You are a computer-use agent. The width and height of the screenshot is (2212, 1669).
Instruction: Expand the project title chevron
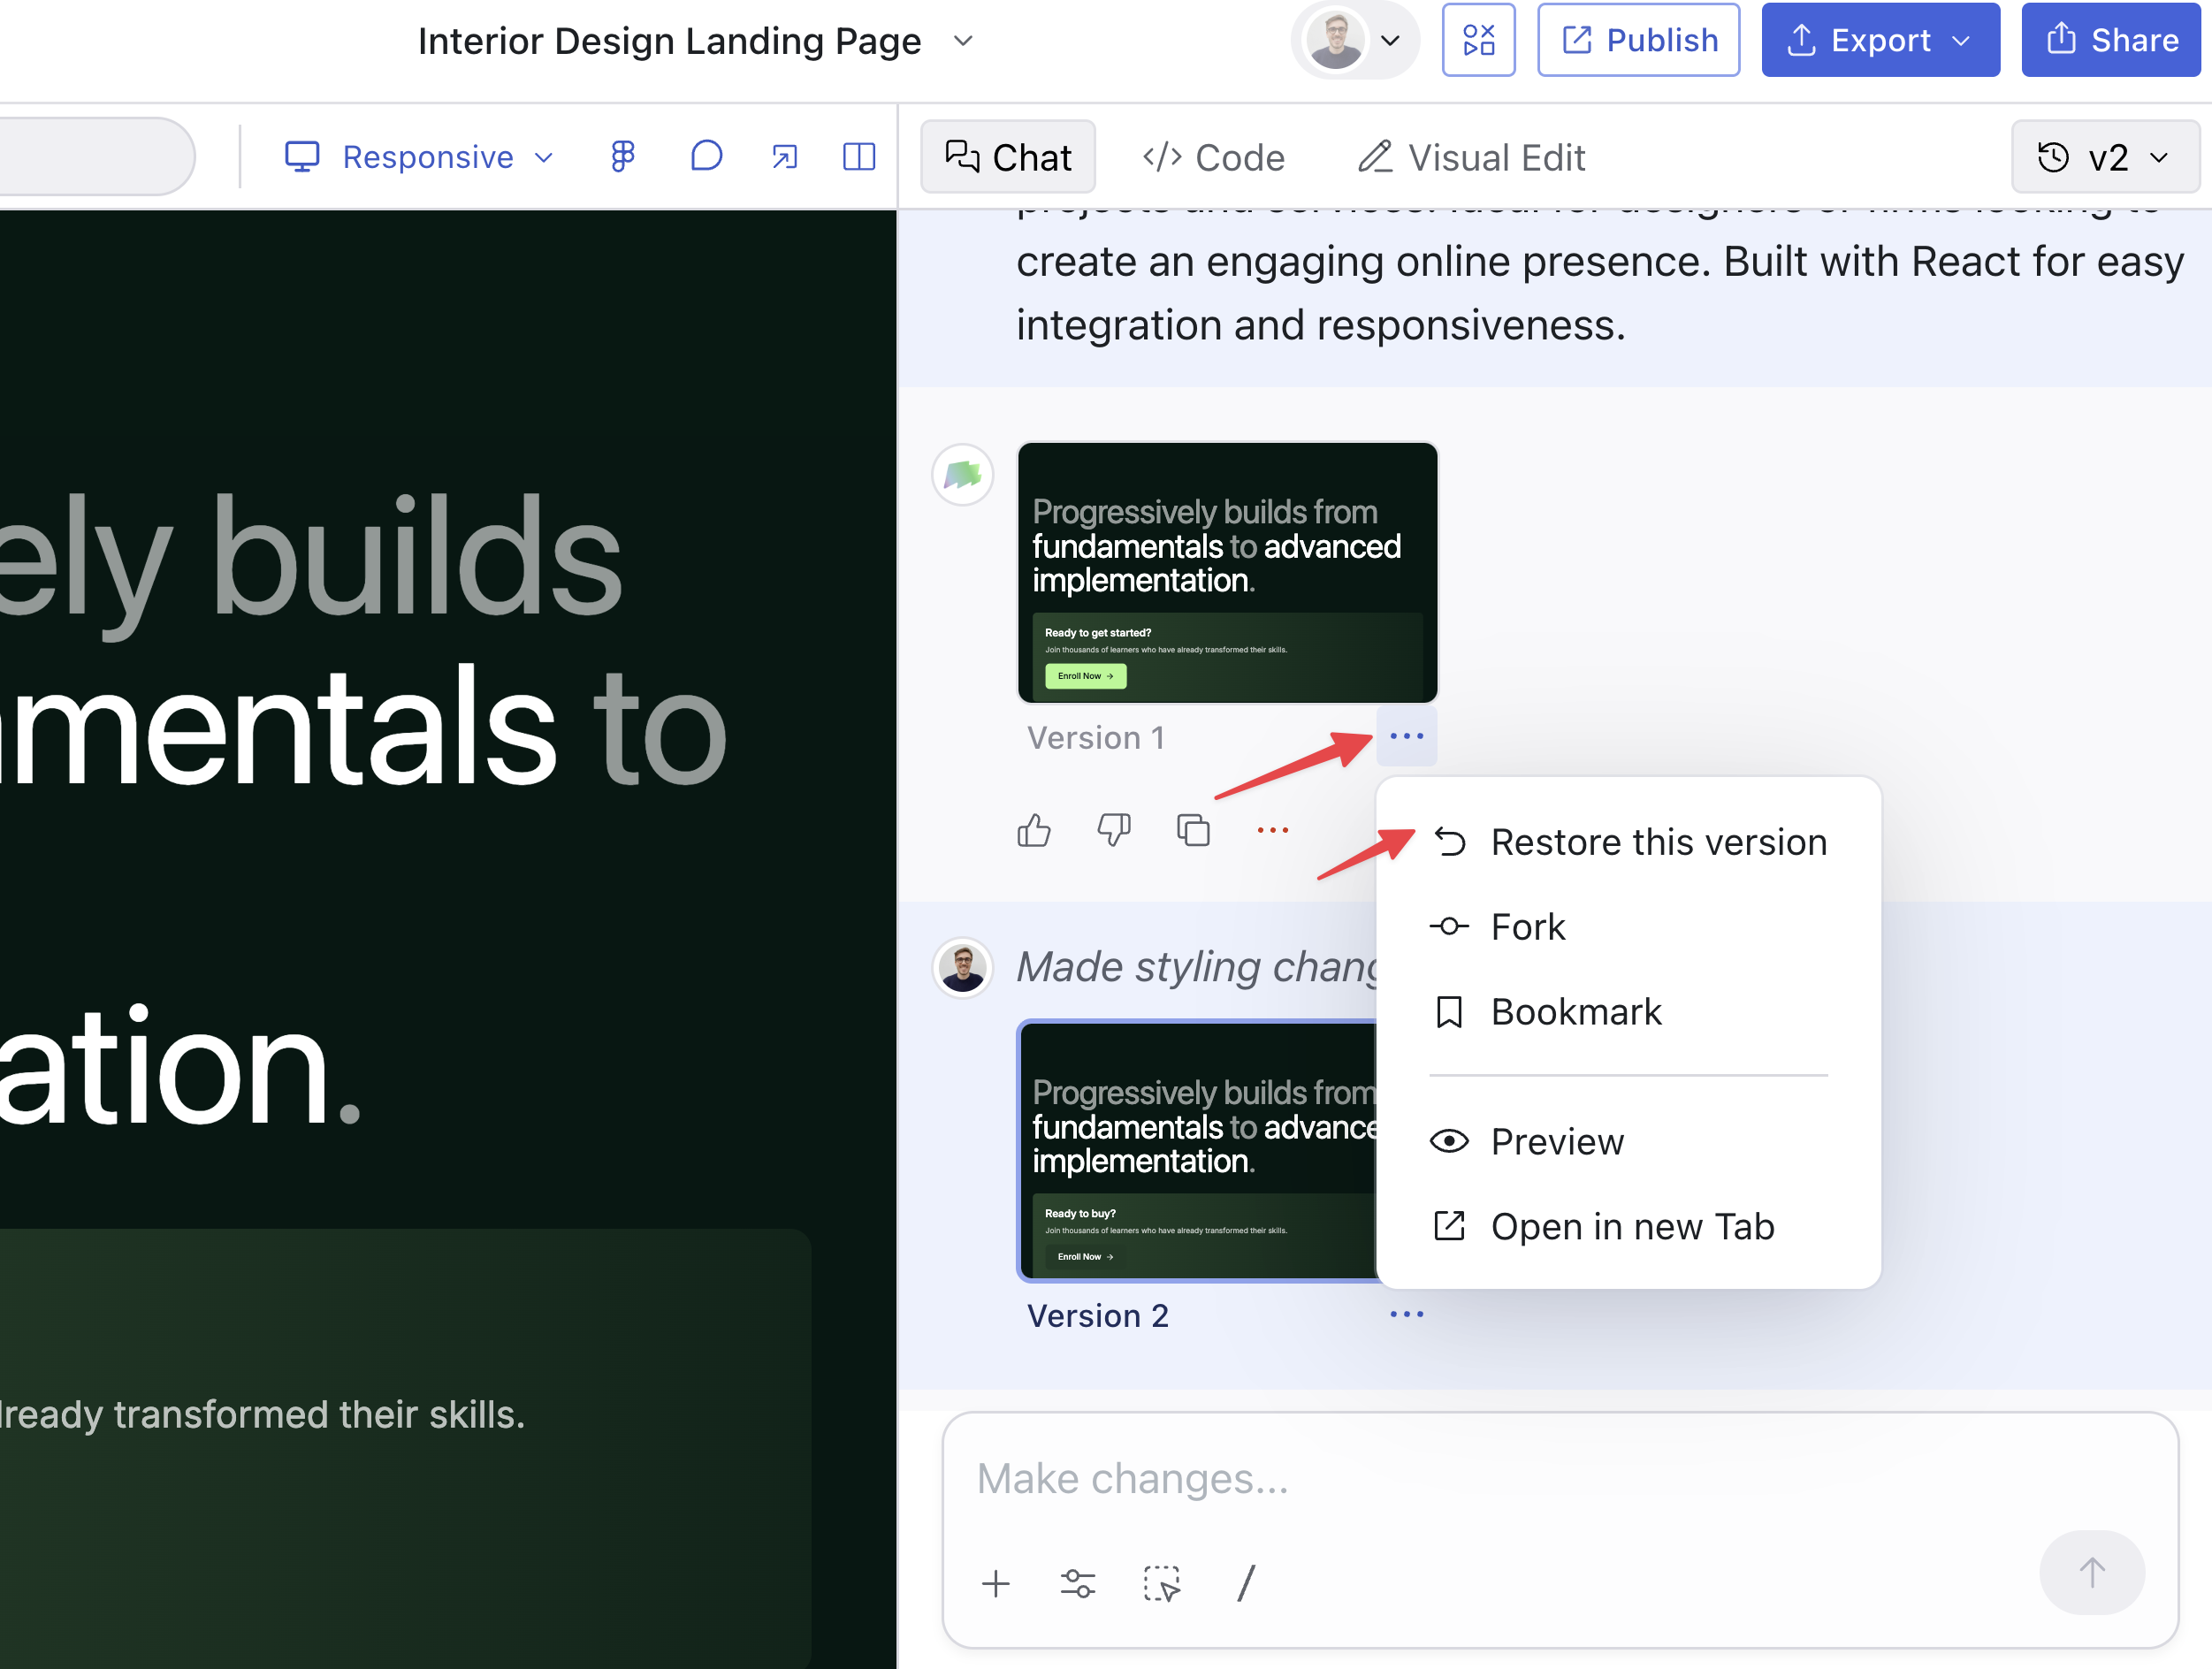(962, 41)
